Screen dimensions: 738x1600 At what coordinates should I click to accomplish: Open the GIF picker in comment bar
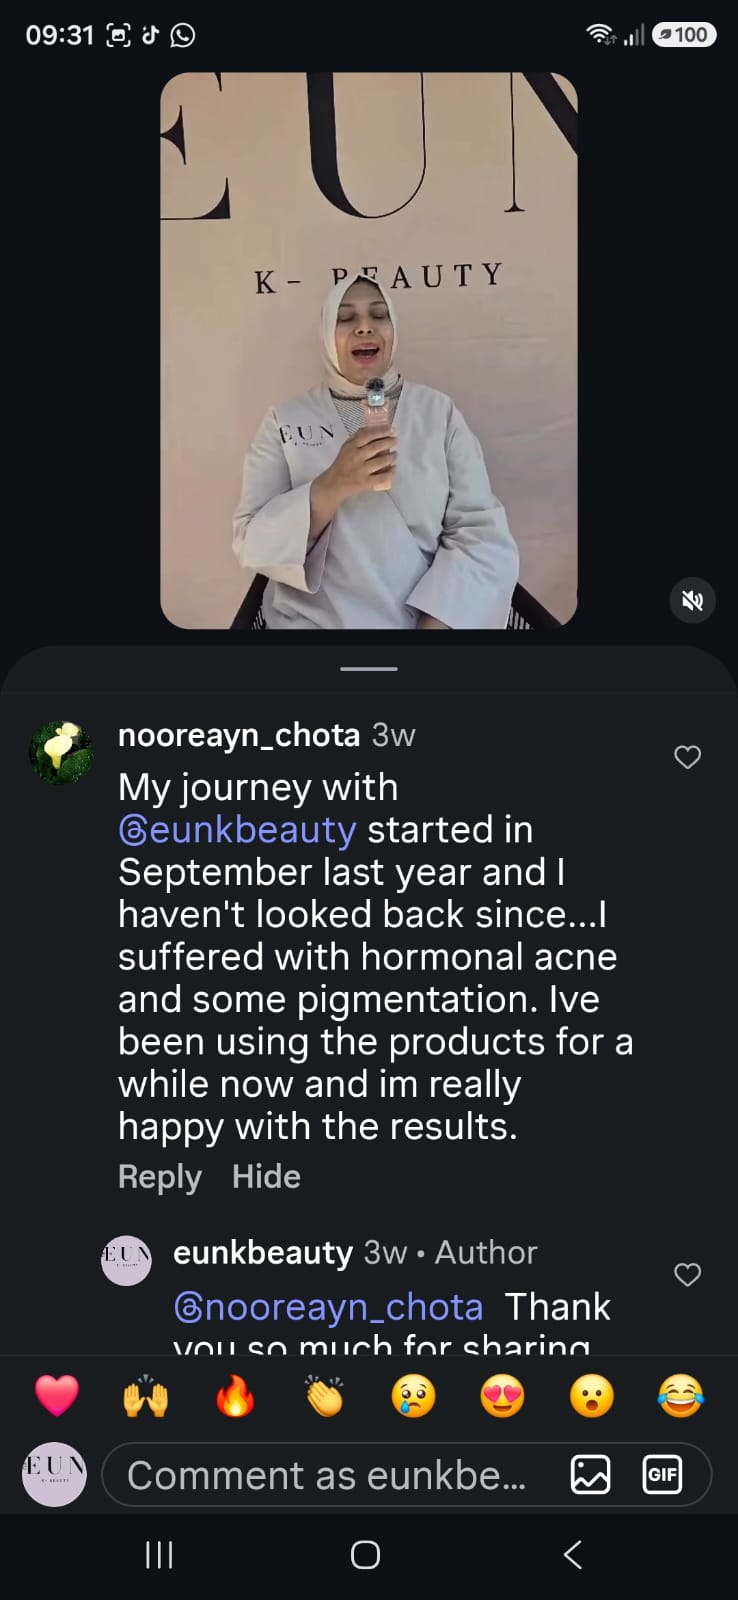pyautogui.click(x=662, y=1474)
